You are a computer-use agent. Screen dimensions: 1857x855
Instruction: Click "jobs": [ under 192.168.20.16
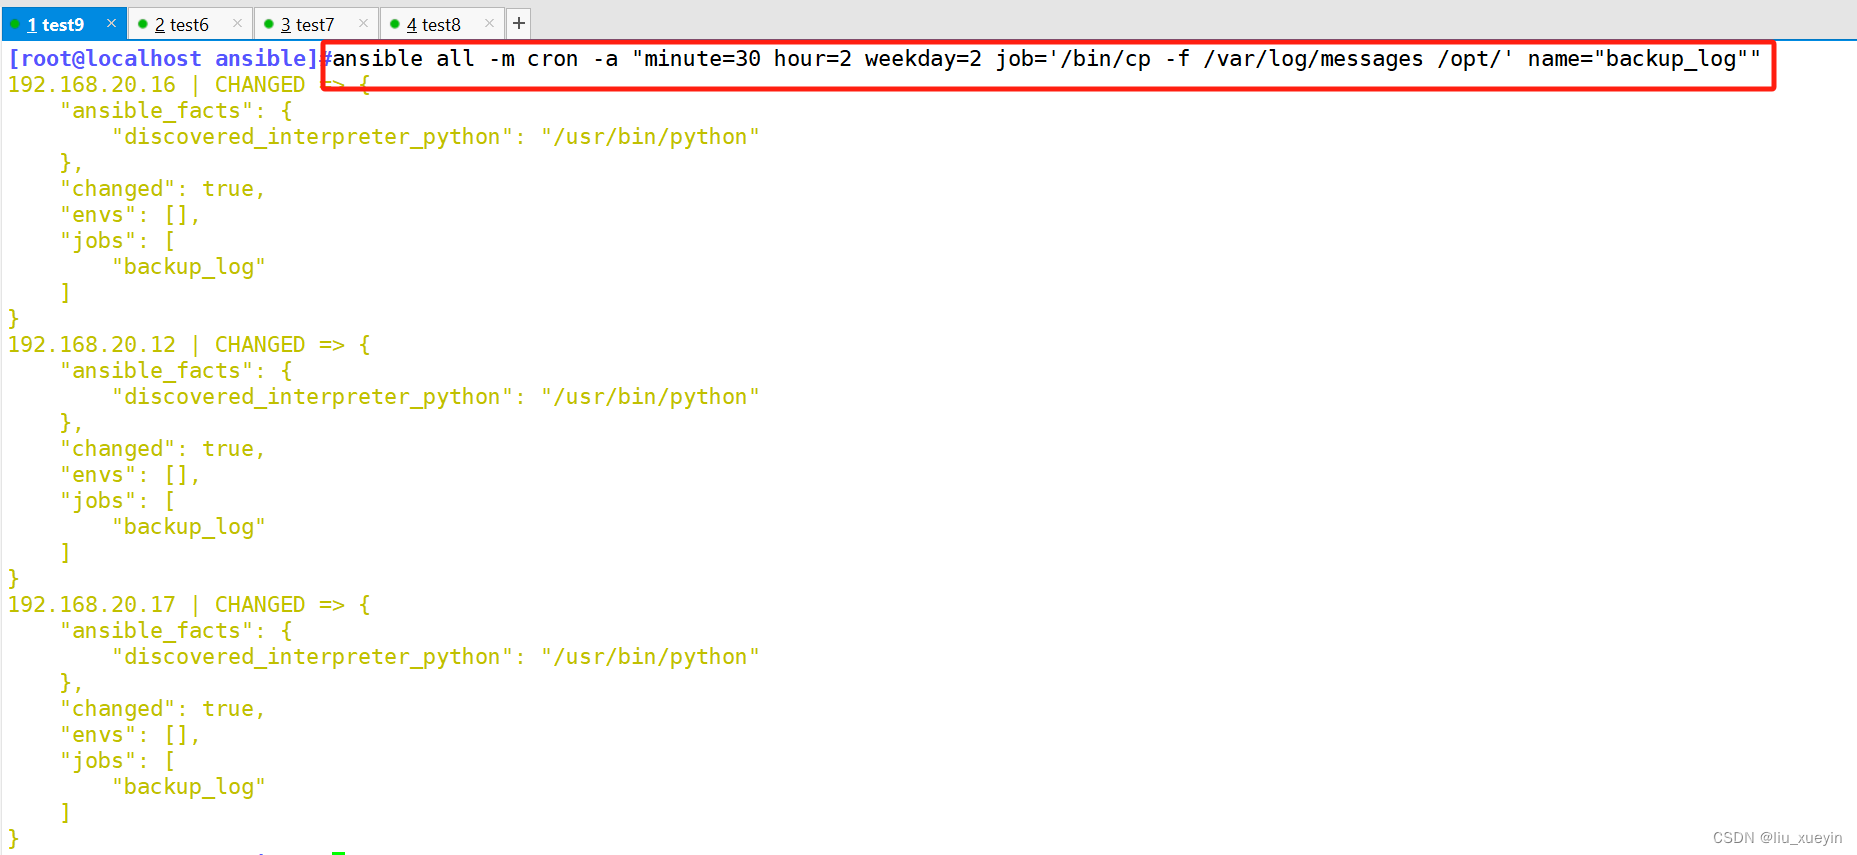(x=118, y=241)
